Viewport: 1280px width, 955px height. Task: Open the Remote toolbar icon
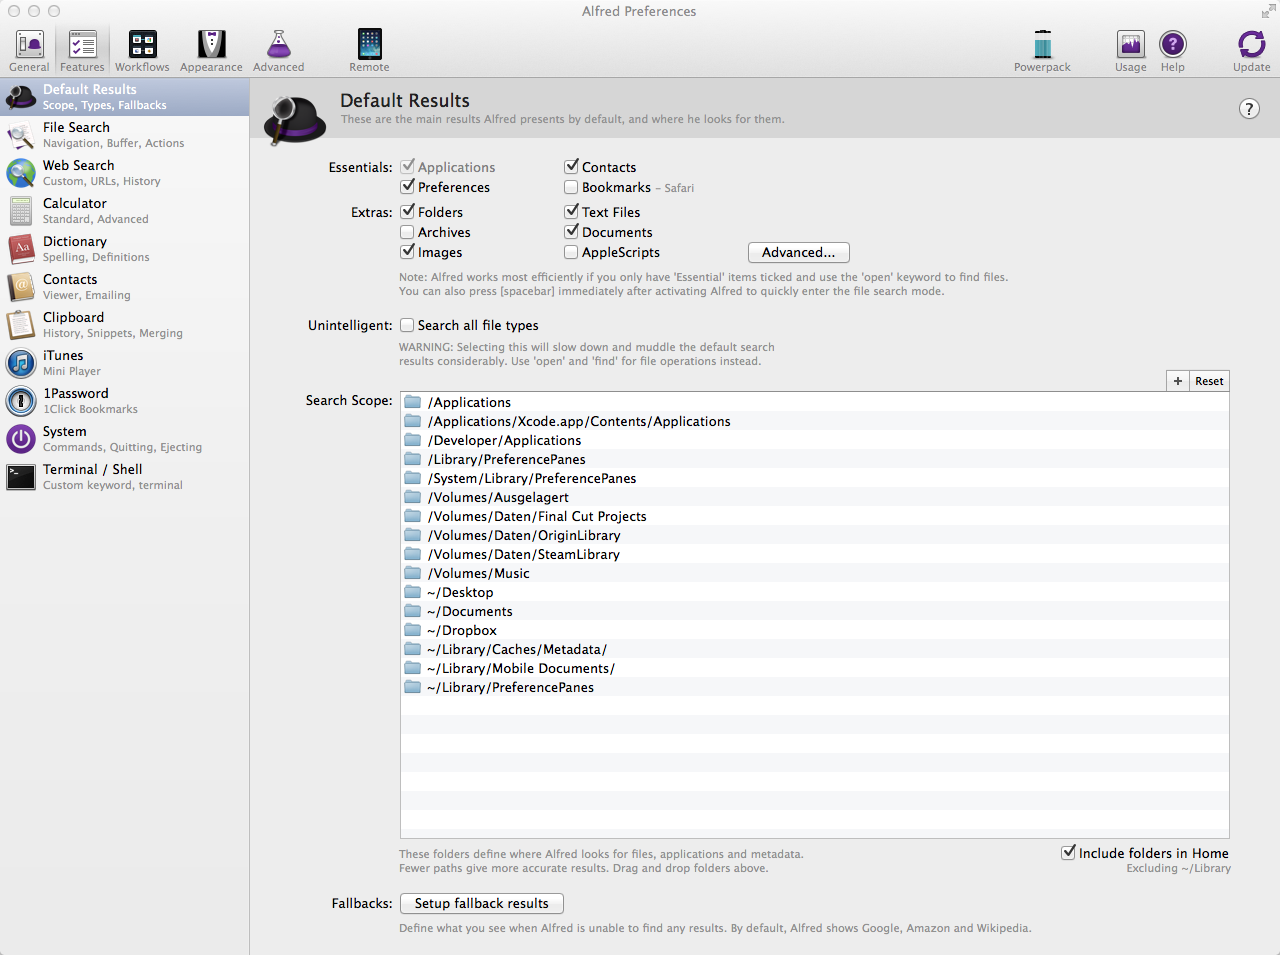point(369,45)
